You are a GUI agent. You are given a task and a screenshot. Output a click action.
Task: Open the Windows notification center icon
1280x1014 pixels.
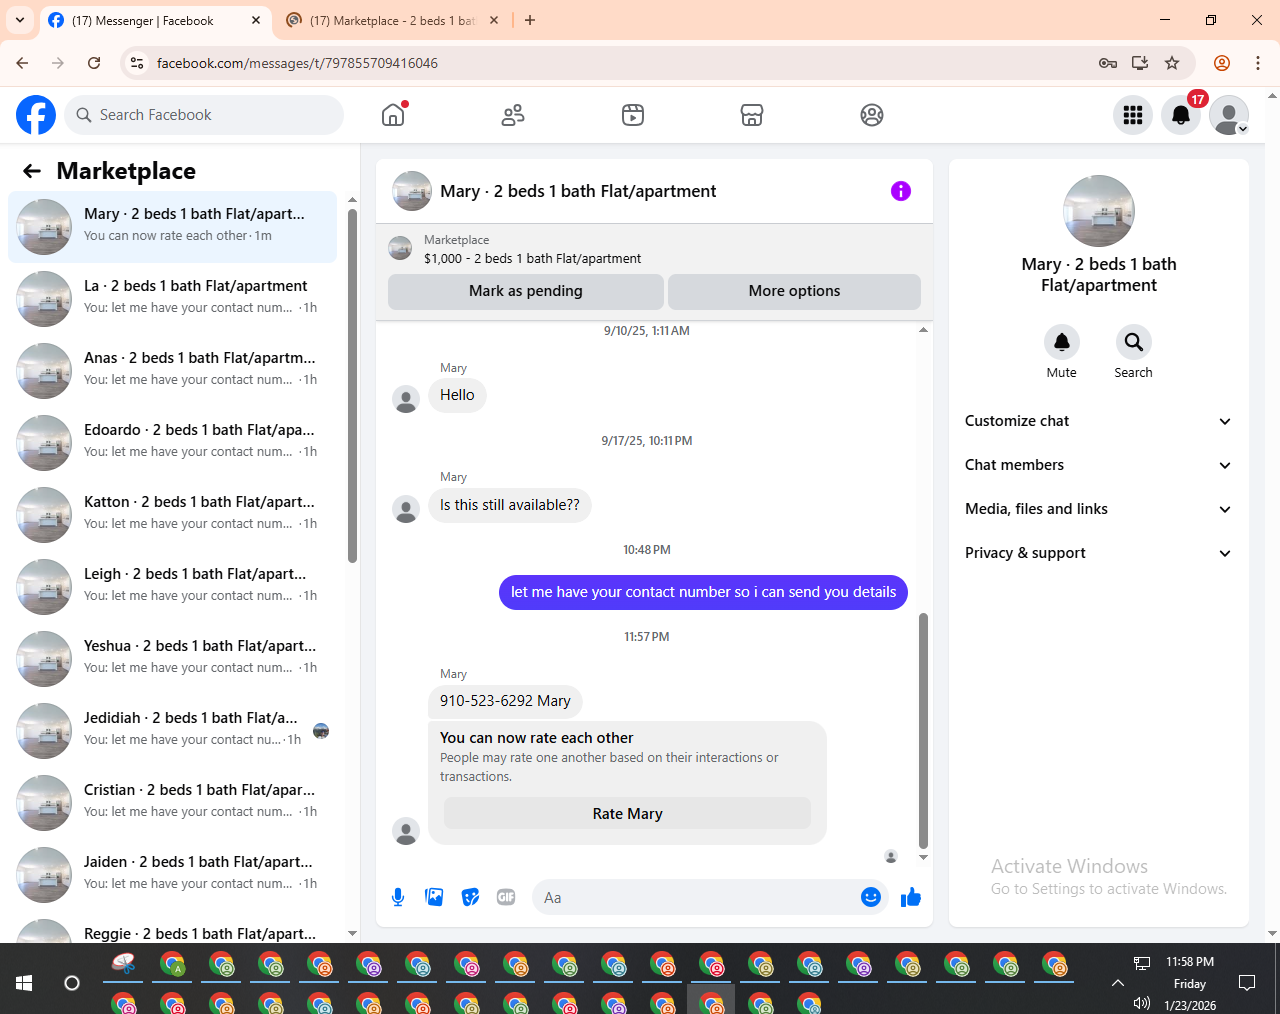1247,983
